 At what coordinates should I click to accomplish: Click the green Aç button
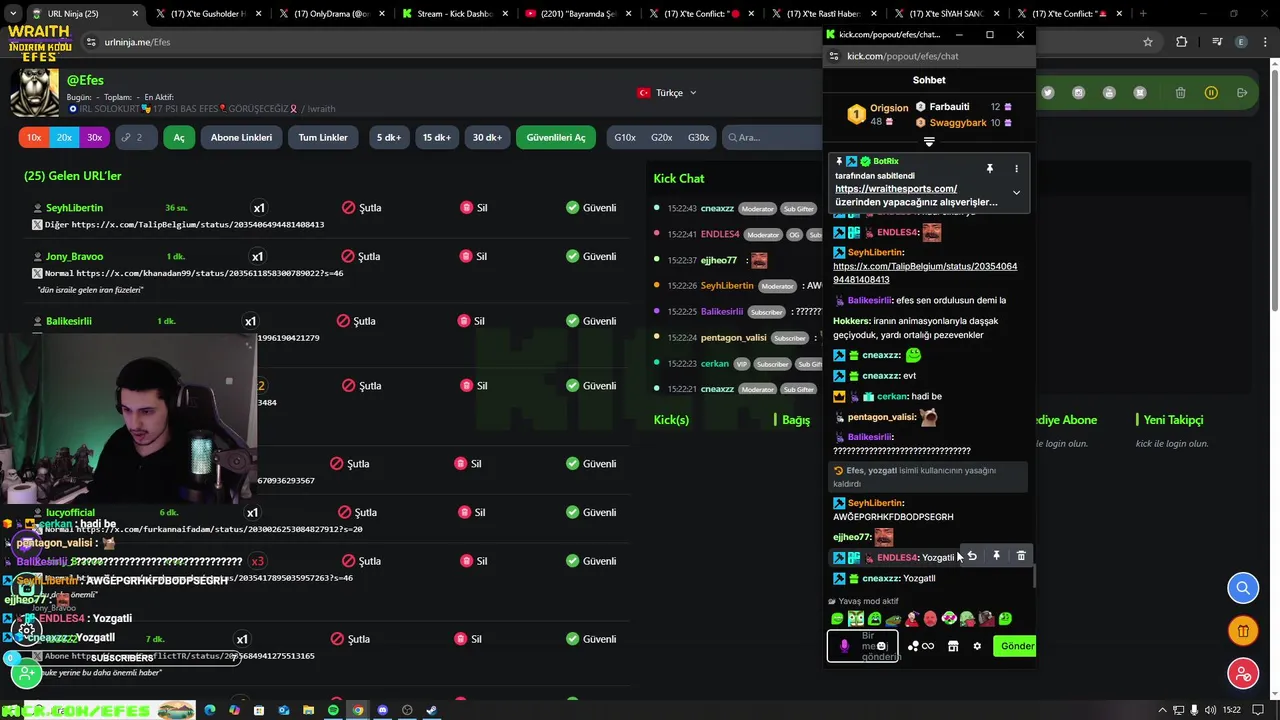coord(179,137)
